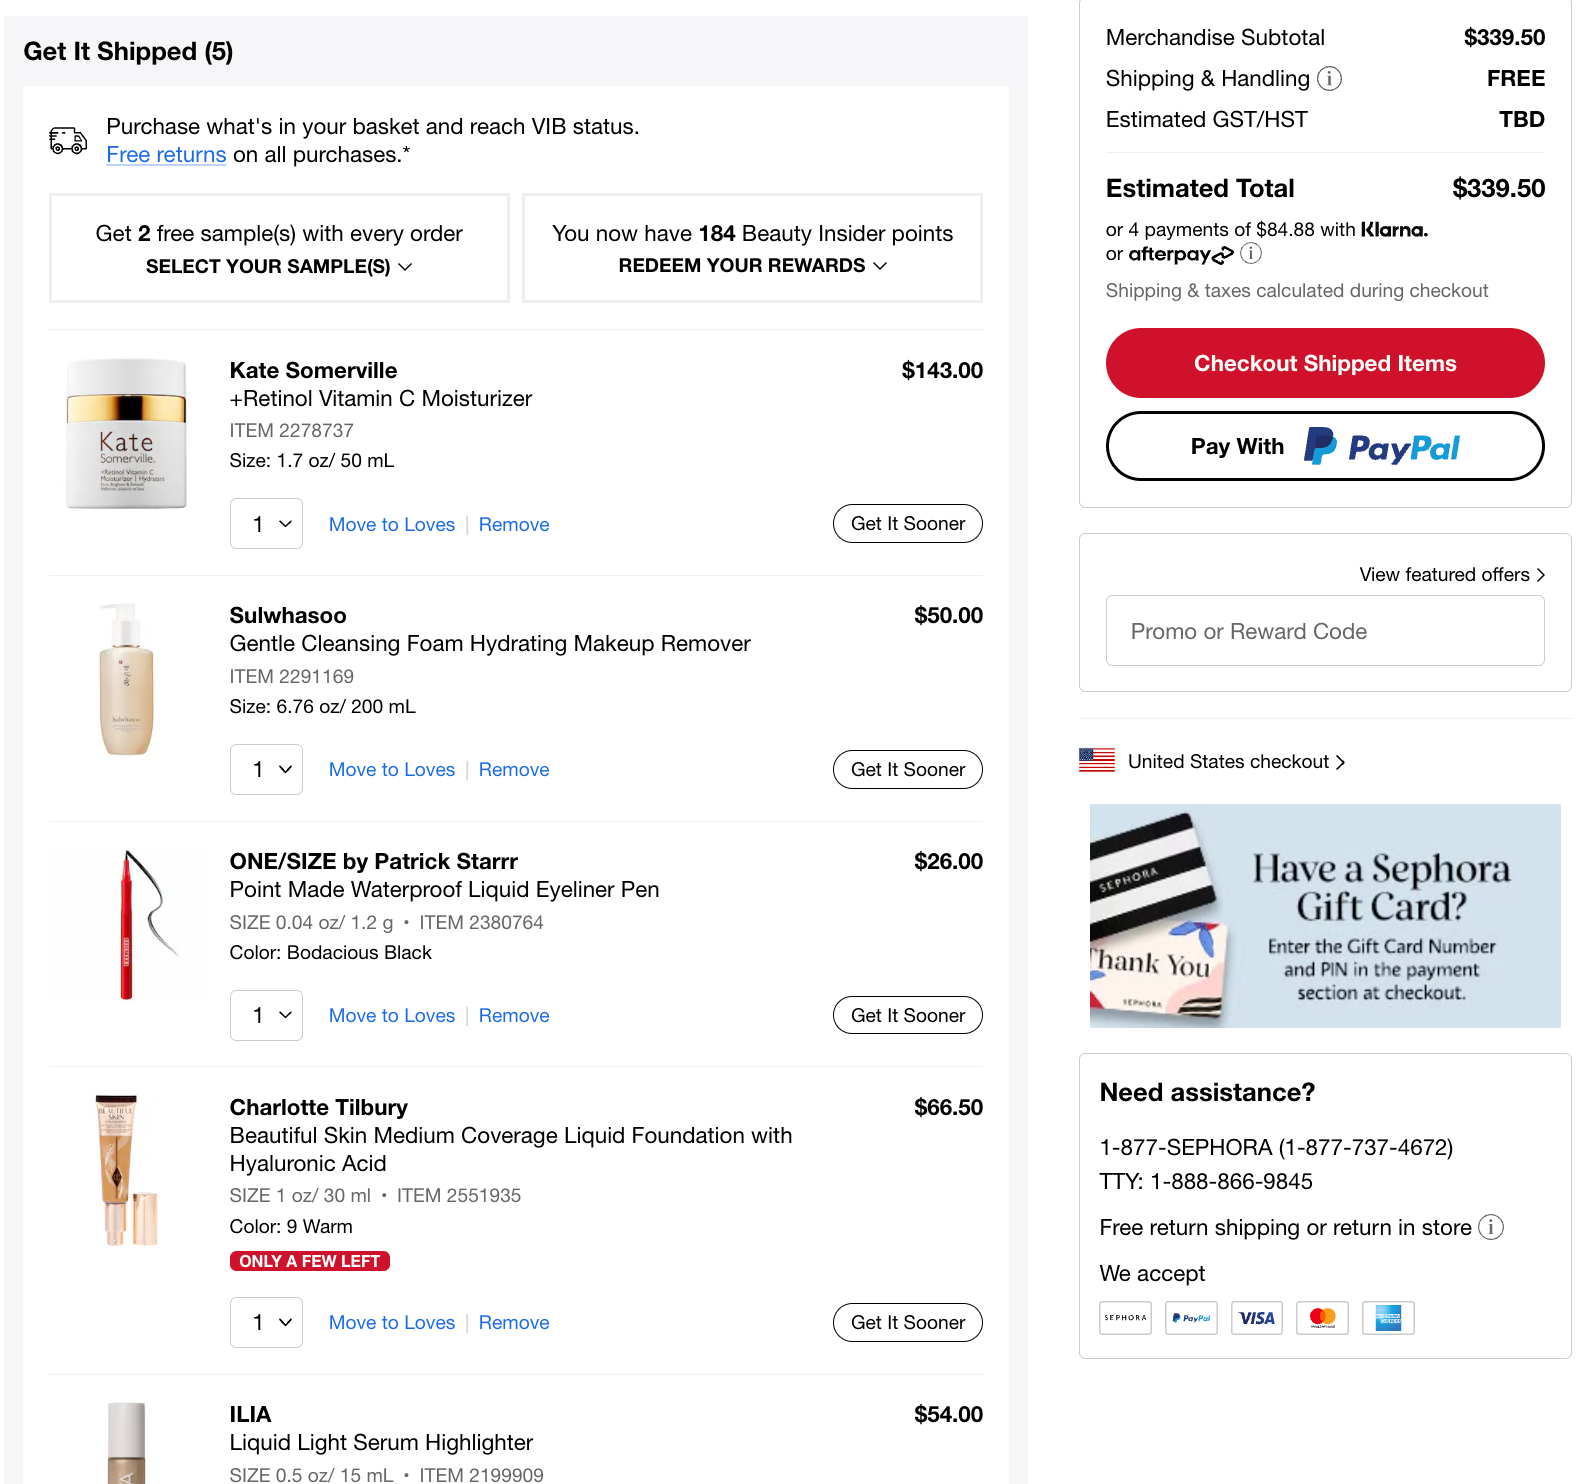Image resolution: width=1580 pixels, height=1484 pixels.
Task: Expand Select Your Sample(s) section
Action: click(279, 266)
